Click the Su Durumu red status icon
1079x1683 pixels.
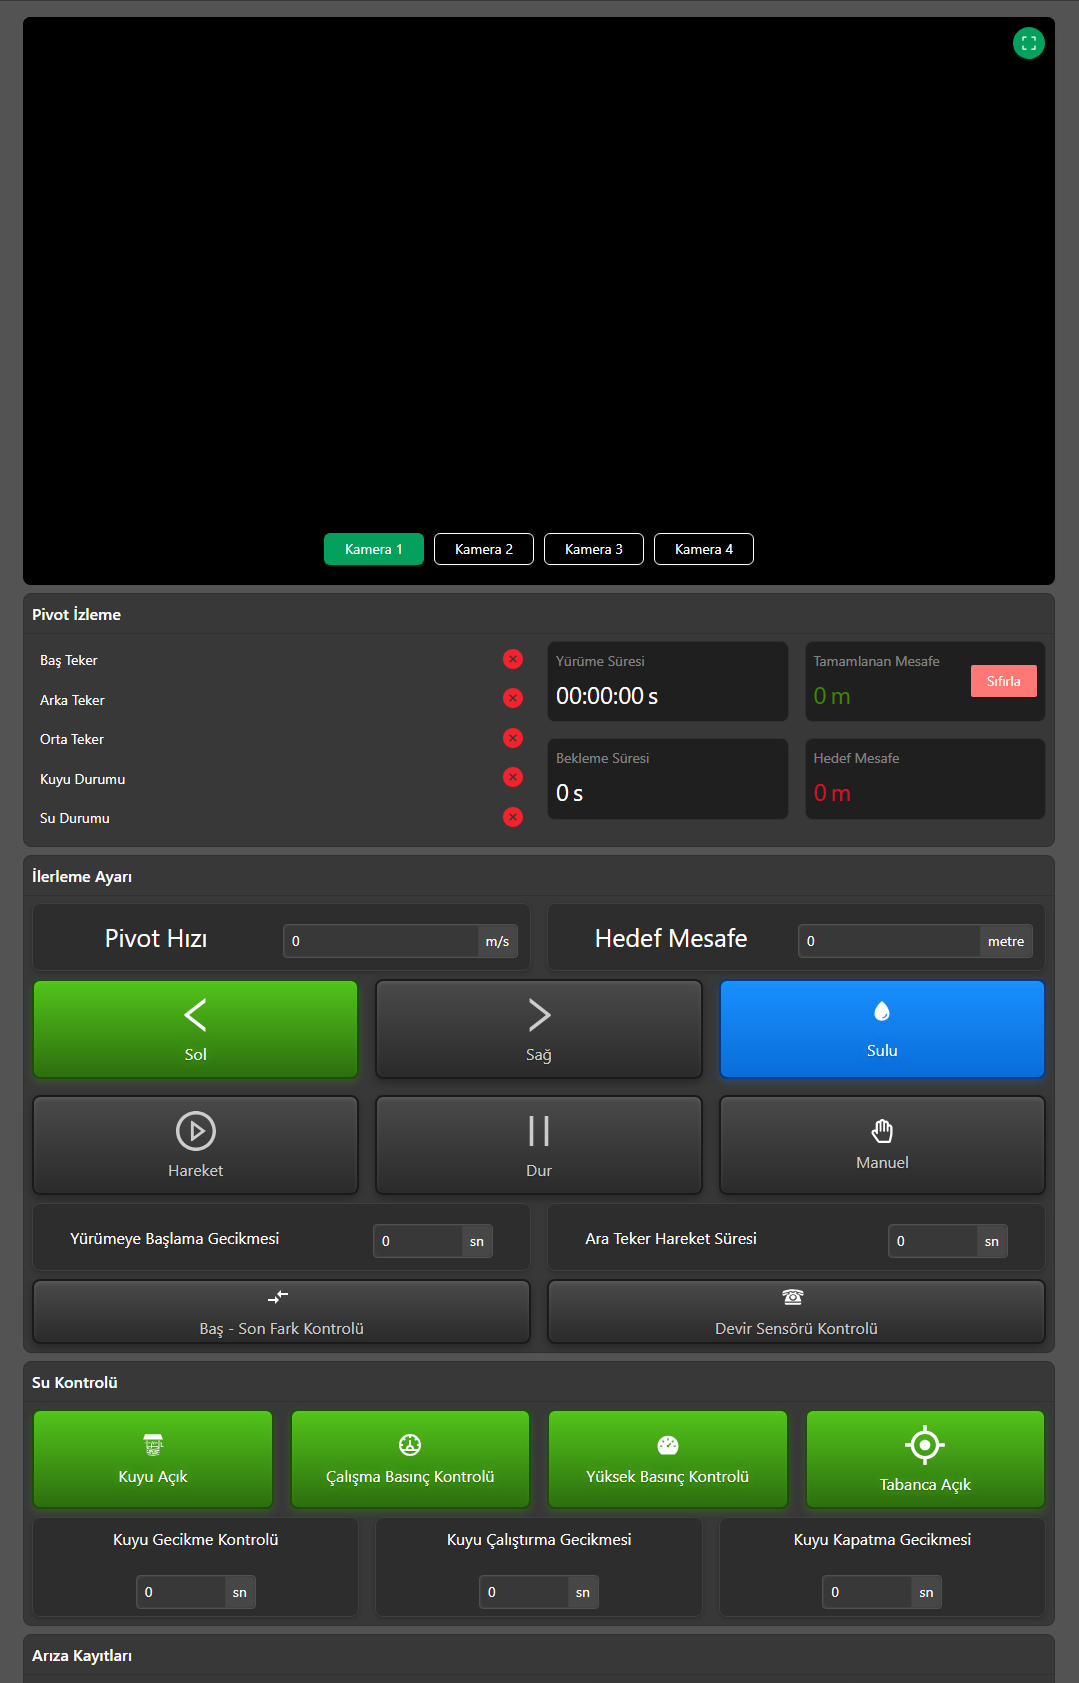[x=513, y=817]
